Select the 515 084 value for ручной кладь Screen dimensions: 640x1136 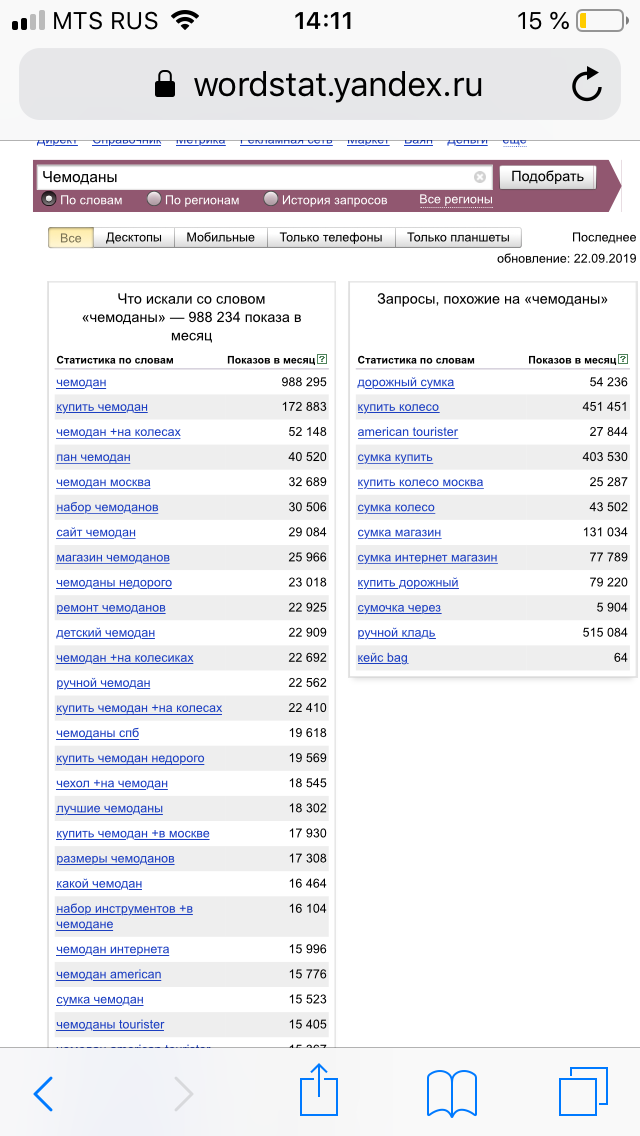[605, 632]
